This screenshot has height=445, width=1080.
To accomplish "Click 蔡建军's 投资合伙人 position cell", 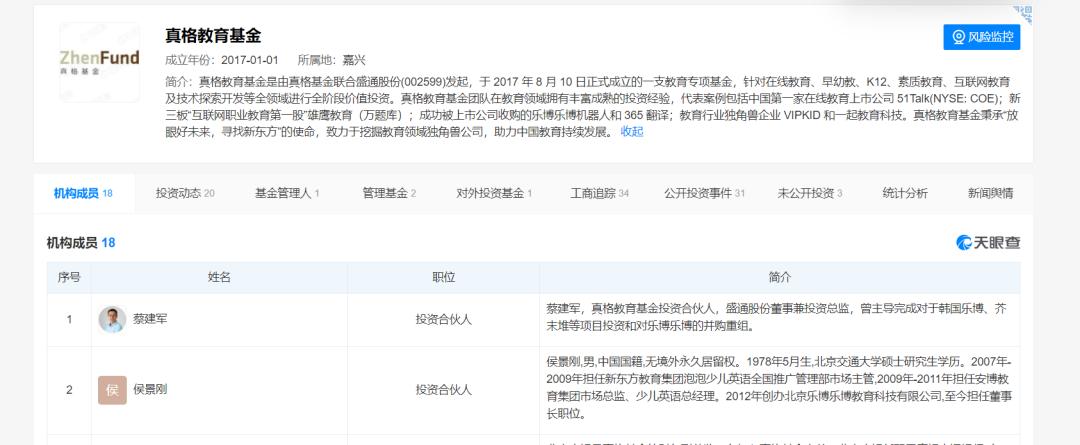I will tap(444, 320).
